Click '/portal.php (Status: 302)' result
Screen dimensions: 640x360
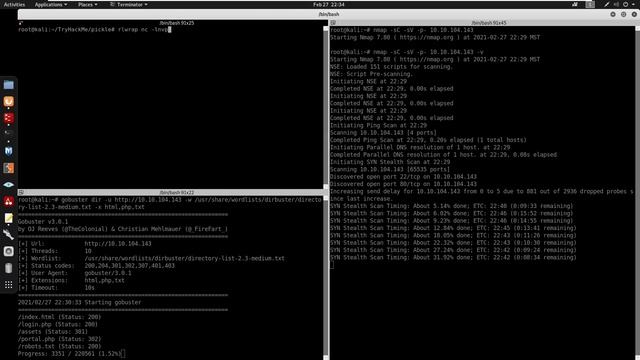pos(59,339)
